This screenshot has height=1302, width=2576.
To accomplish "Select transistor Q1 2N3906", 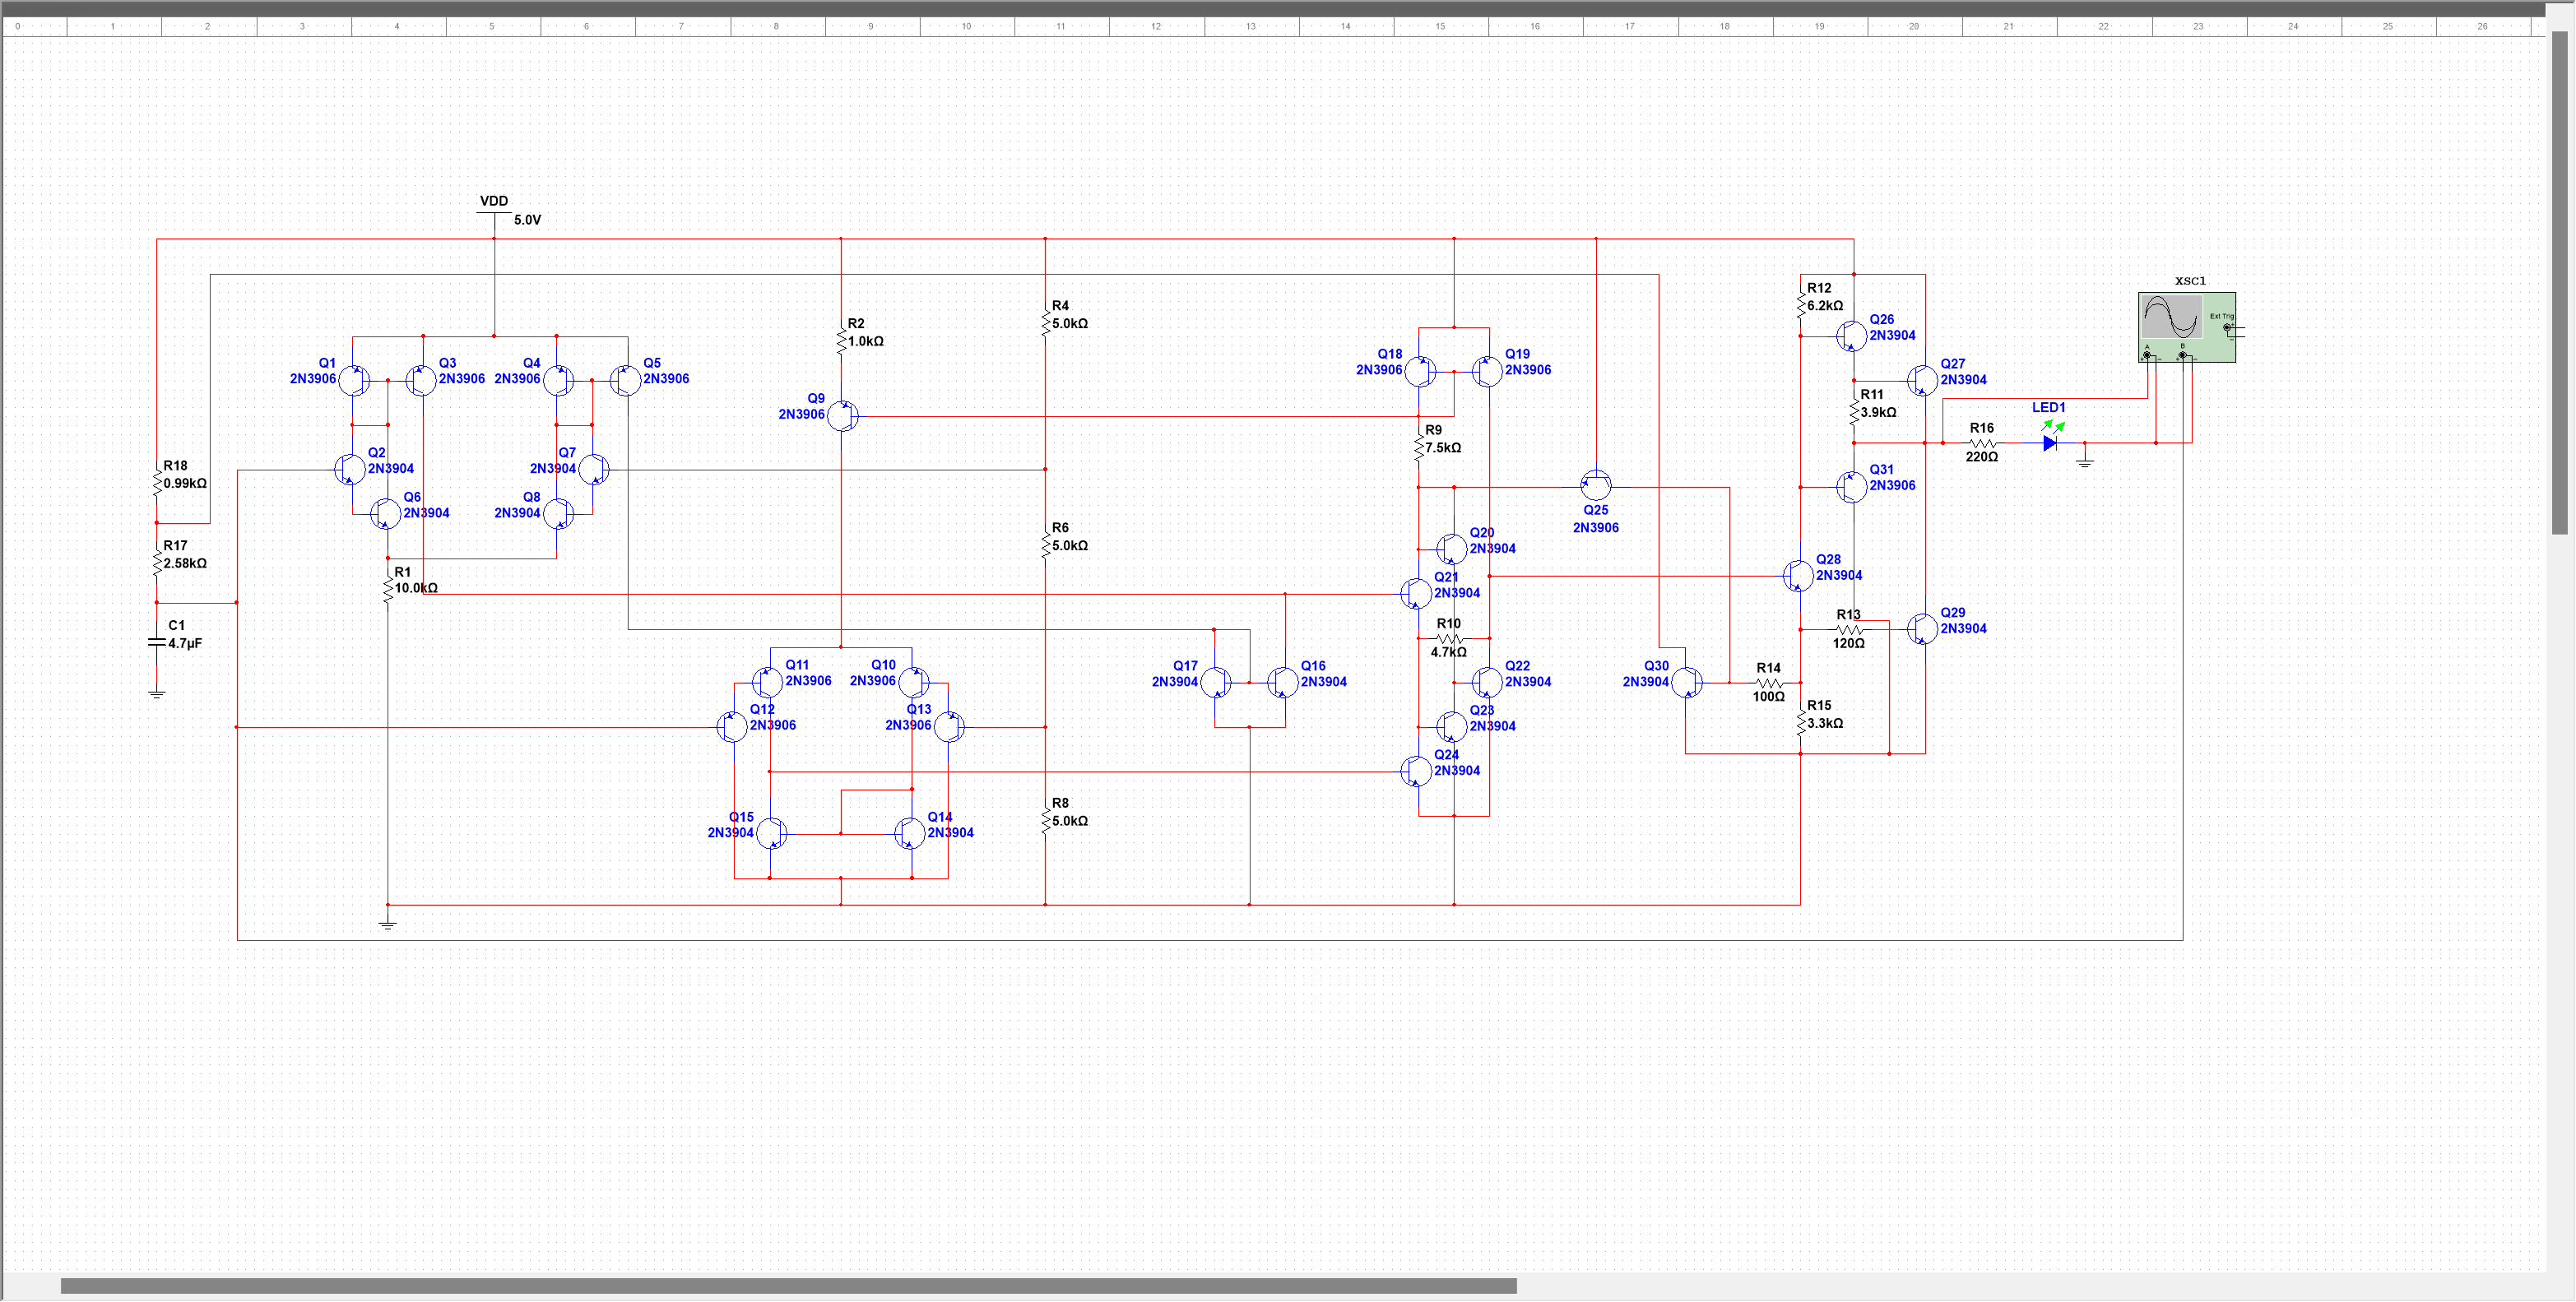I will click(x=354, y=380).
